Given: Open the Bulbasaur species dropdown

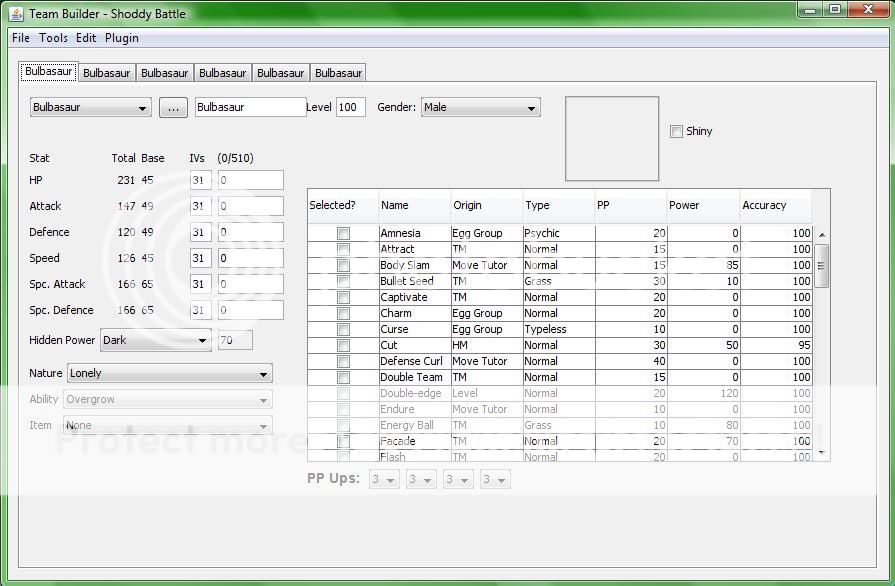Looking at the screenshot, I should pos(90,107).
